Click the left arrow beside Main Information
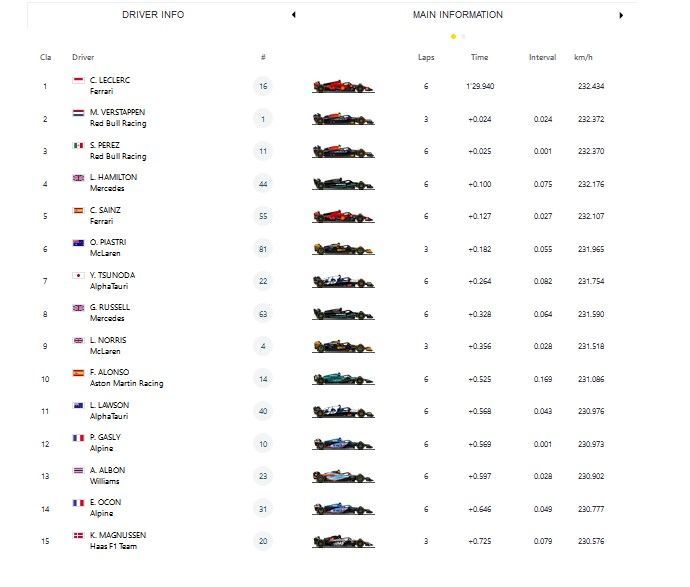This screenshot has width=690, height=587. [x=293, y=15]
